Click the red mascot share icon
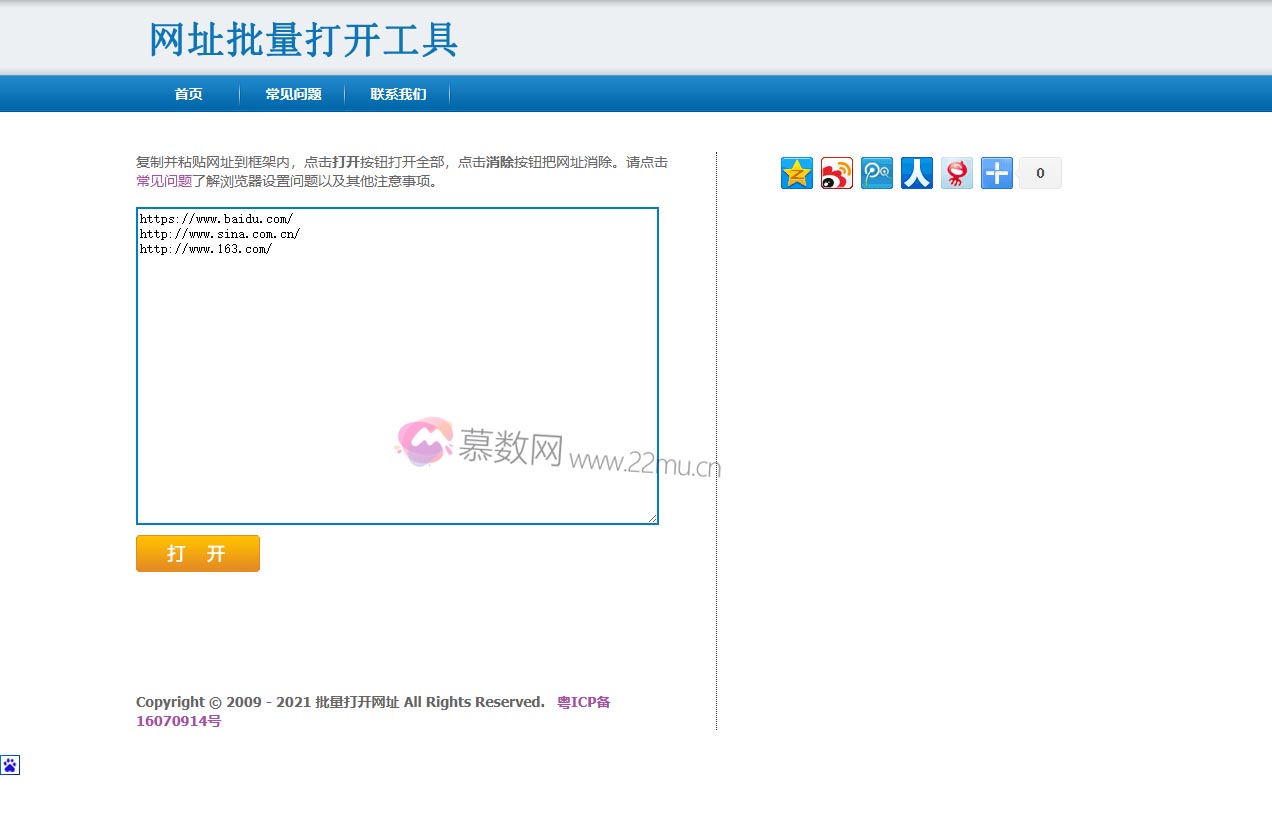 point(956,173)
